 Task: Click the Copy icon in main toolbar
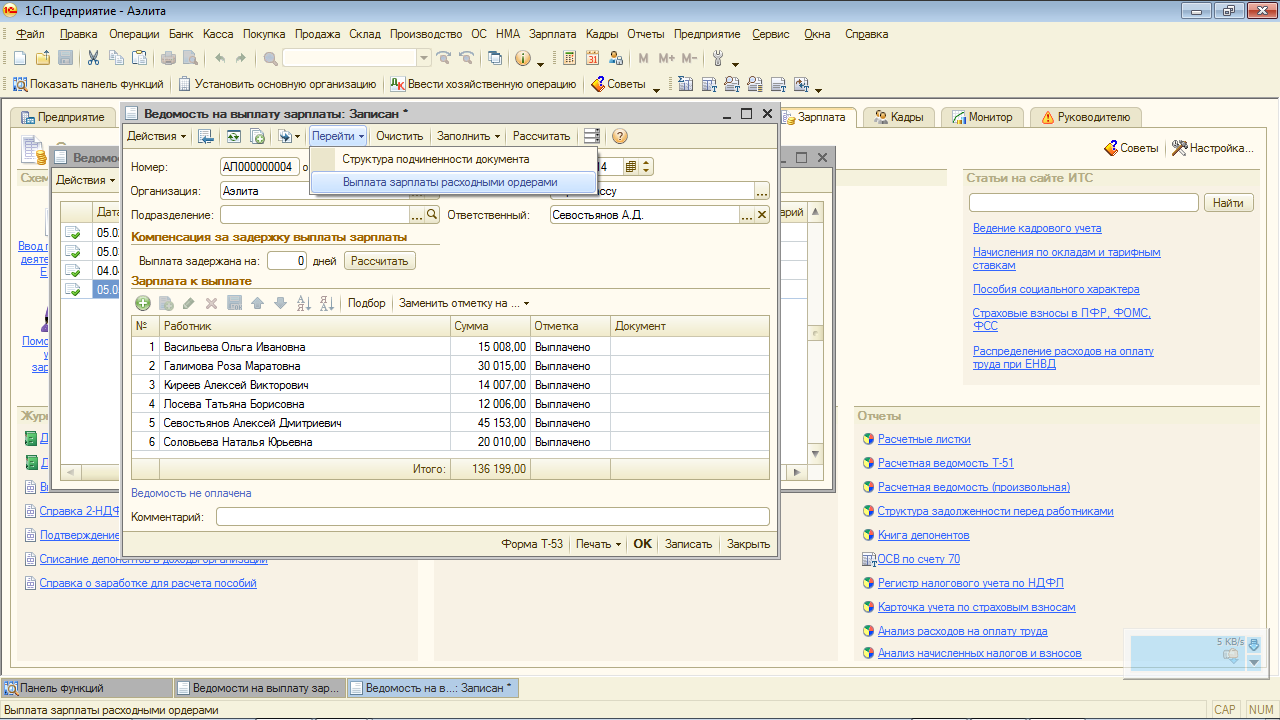[116, 58]
